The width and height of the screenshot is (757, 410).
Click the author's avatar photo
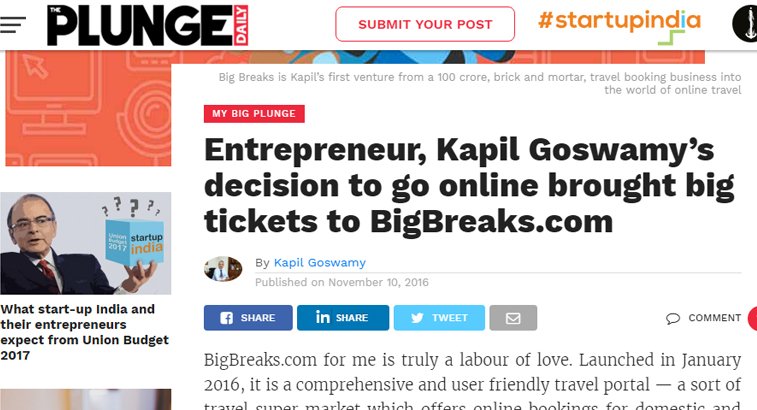223,269
